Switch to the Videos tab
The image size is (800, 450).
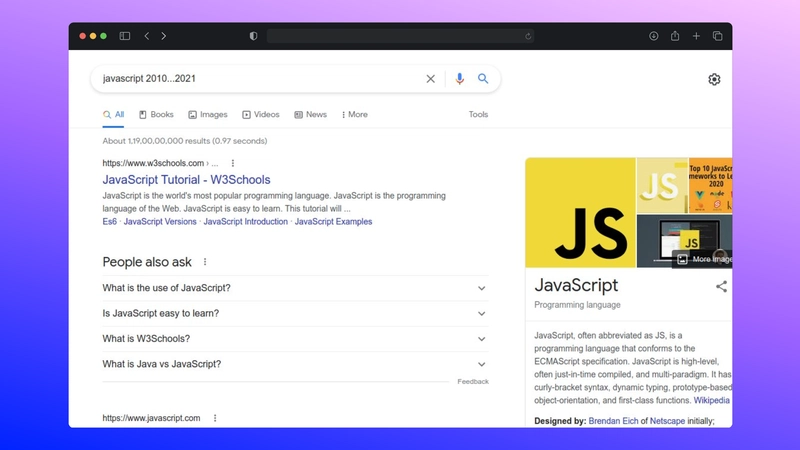[x=261, y=115]
